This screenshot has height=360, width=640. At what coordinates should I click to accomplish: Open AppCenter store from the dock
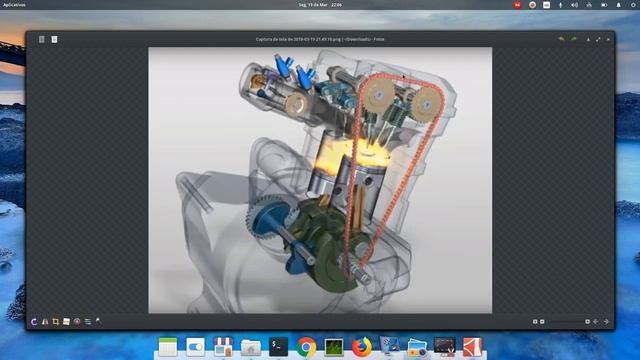pyautogui.click(x=223, y=347)
